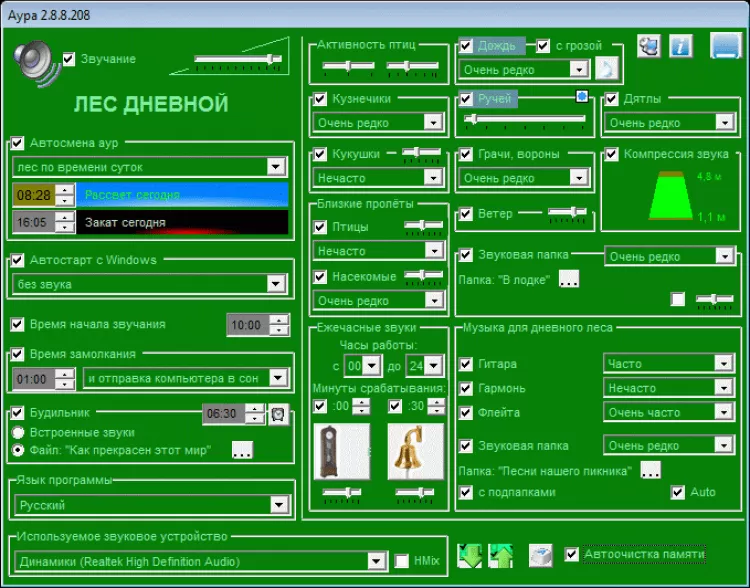The width and height of the screenshot is (750, 588).
Task: Click the sunrise time field 08:28
Action: click(34, 195)
